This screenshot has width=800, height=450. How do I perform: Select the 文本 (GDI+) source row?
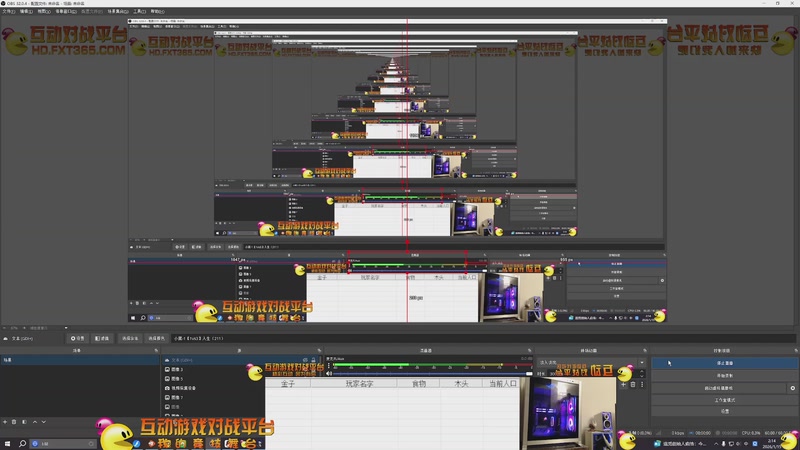pos(242,360)
